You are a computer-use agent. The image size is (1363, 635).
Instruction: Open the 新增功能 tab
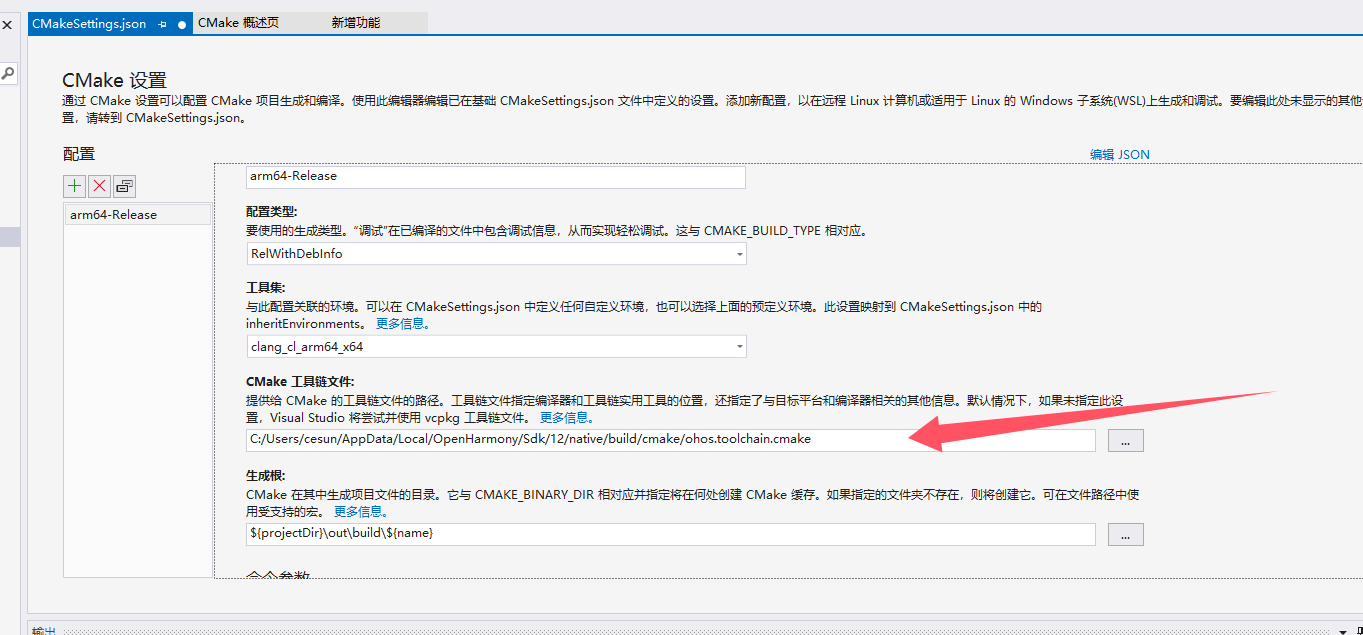pyautogui.click(x=356, y=23)
